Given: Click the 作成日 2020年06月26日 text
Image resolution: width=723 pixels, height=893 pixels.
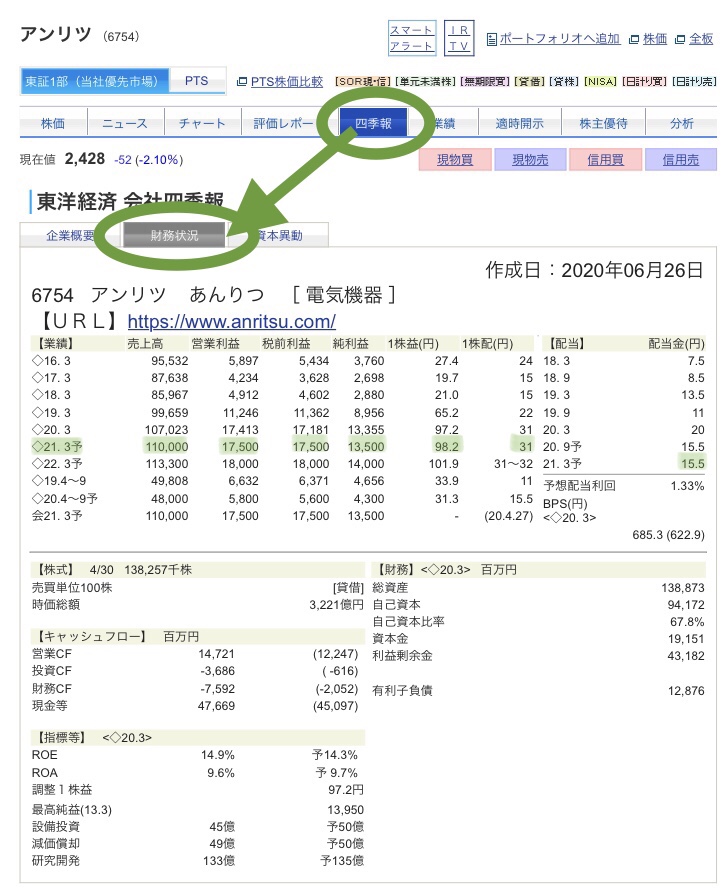Looking at the screenshot, I should (x=594, y=270).
